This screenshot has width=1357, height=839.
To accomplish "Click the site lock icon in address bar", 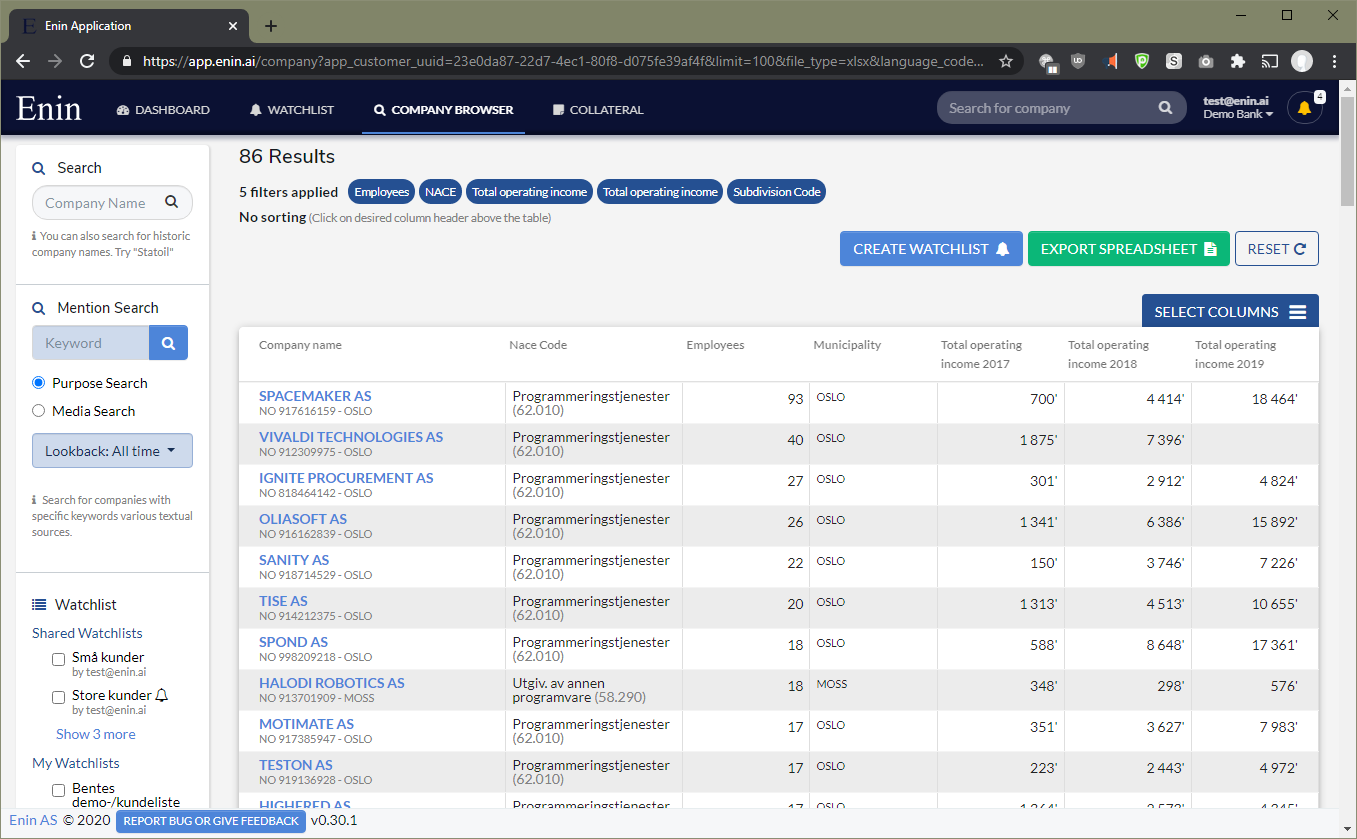I will pyautogui.click(x=127, y=61).
